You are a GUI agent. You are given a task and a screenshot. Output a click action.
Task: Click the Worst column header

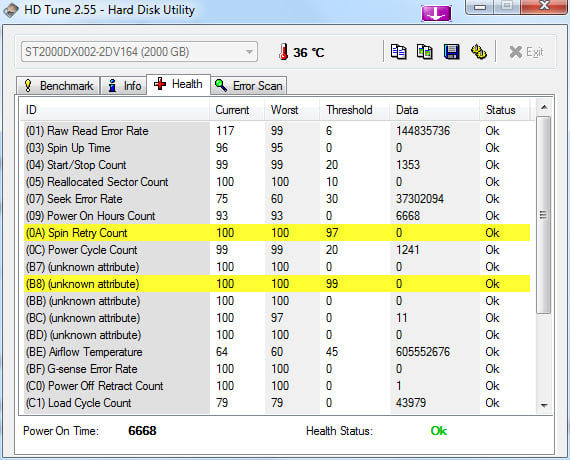tap(292, 110)
